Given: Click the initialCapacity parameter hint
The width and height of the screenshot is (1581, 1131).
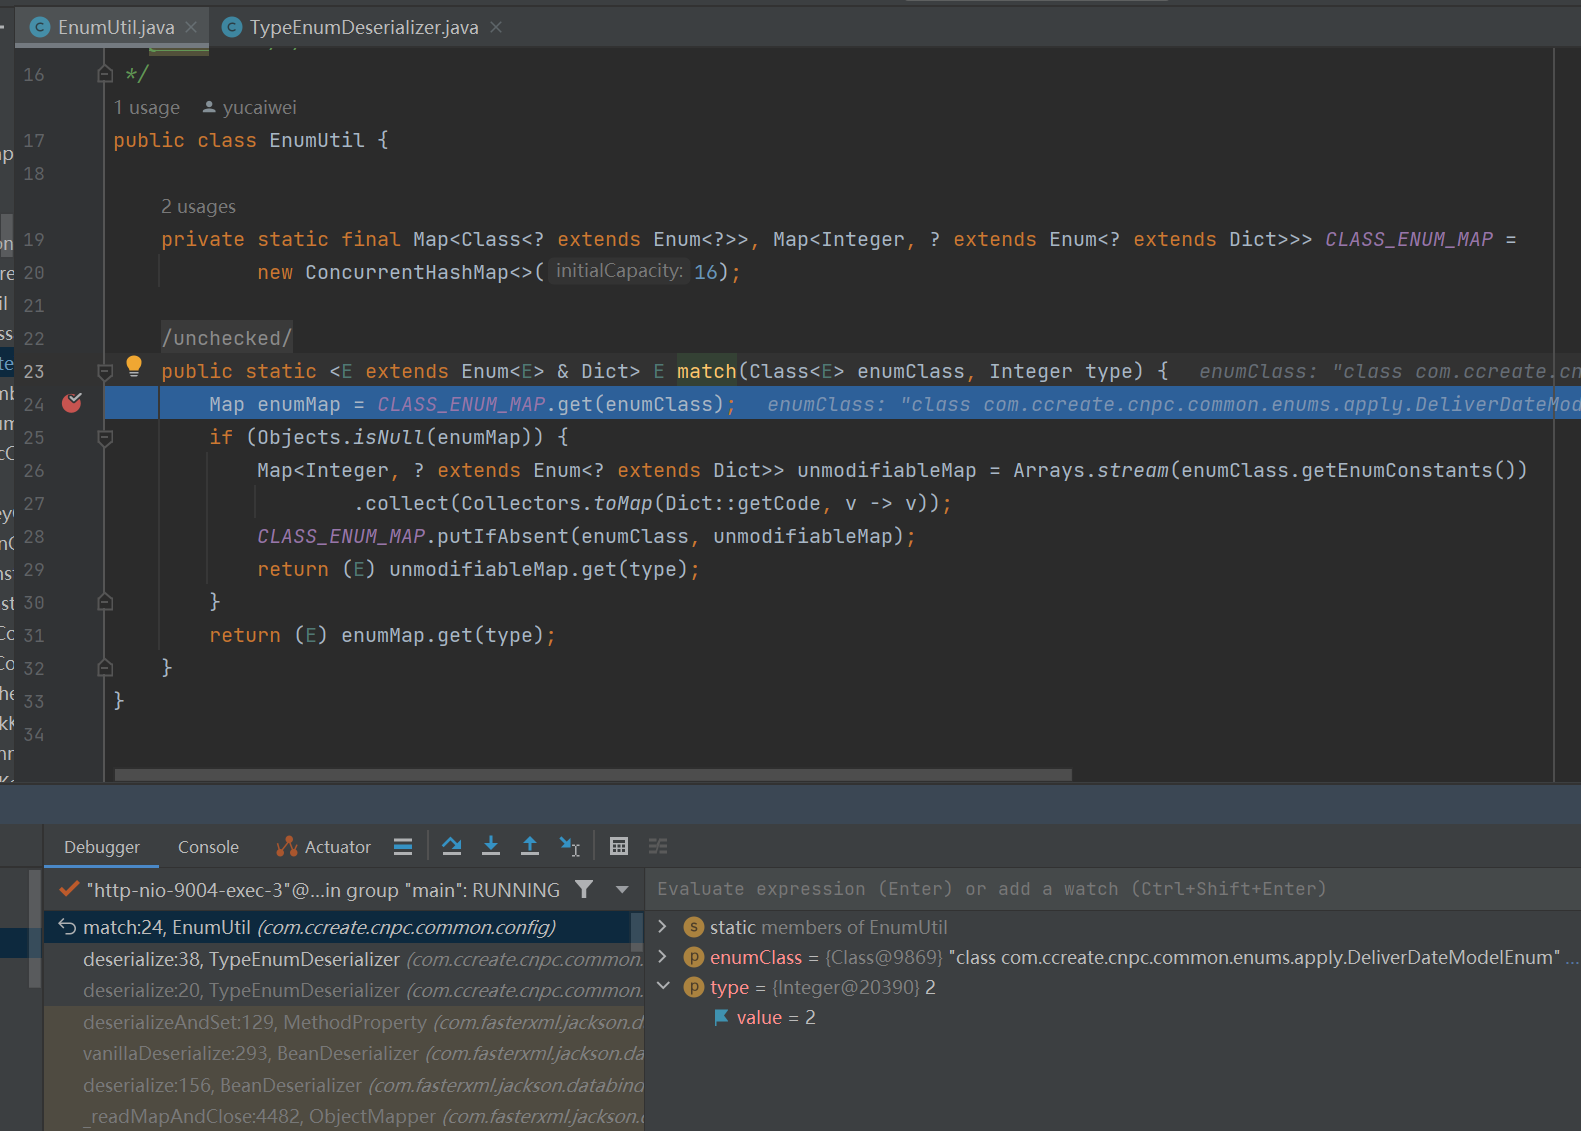Looking at the screenshot, I should coord(619,271).
